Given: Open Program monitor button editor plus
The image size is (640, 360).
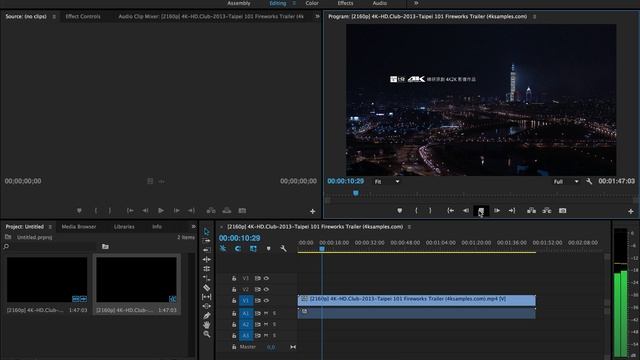Looking at the screenshot, I should [631, 211].
